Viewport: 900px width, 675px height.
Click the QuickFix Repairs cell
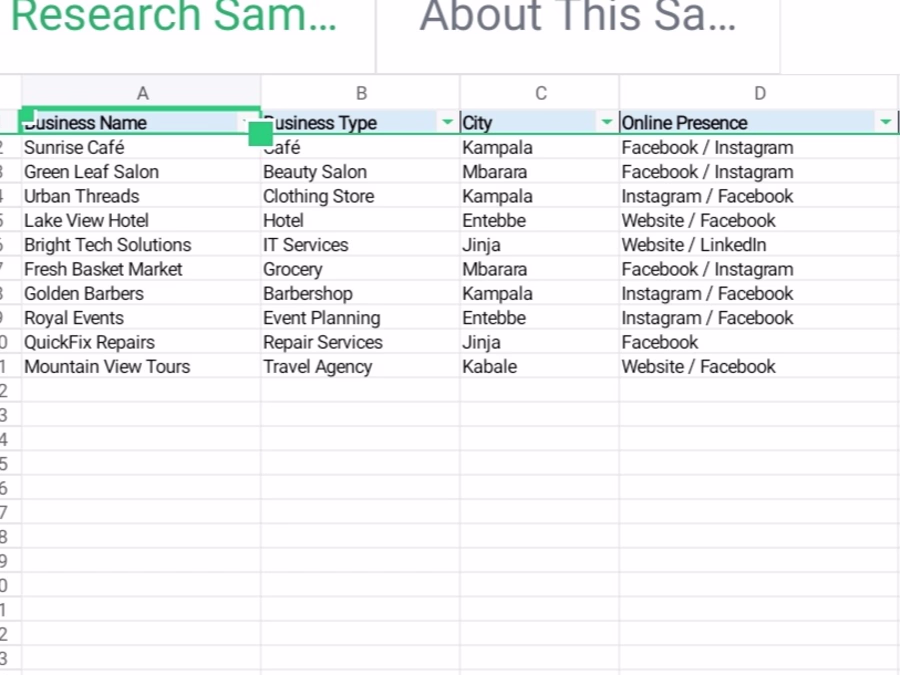pos(141,343)
